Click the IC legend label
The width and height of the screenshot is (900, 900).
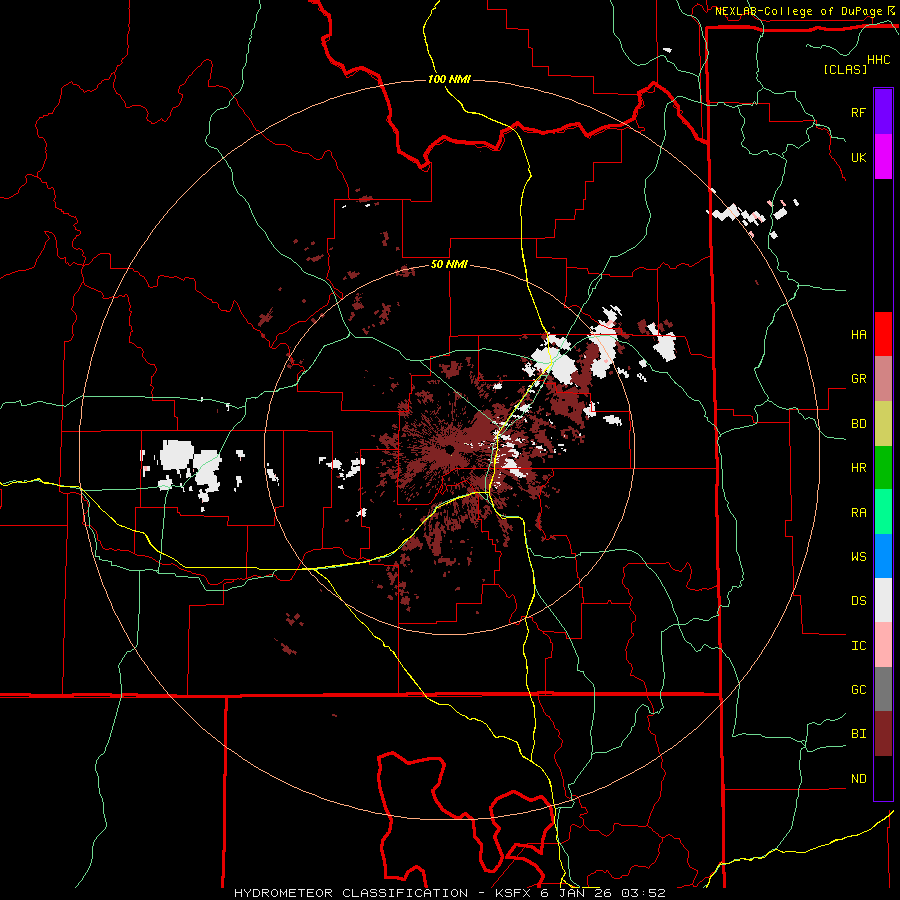pos(858,646)
